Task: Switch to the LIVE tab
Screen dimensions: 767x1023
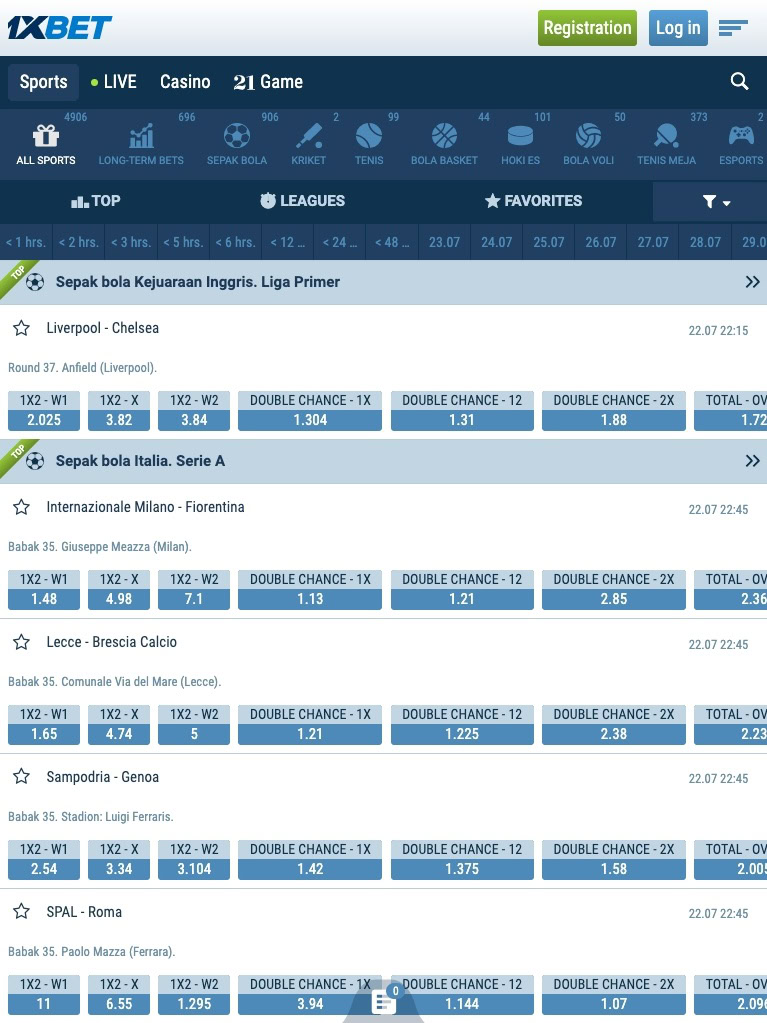Action: coord(113,82)
